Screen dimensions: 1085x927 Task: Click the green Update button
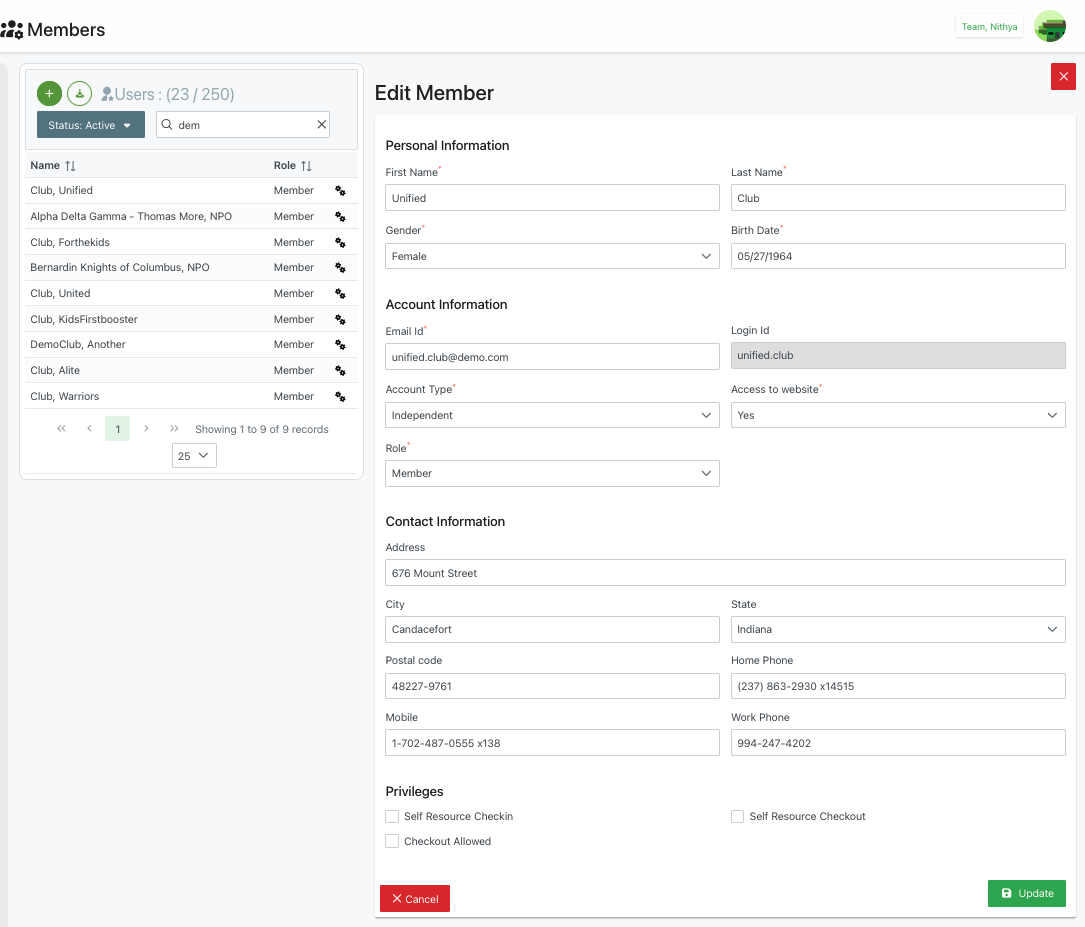[1026, 893]
